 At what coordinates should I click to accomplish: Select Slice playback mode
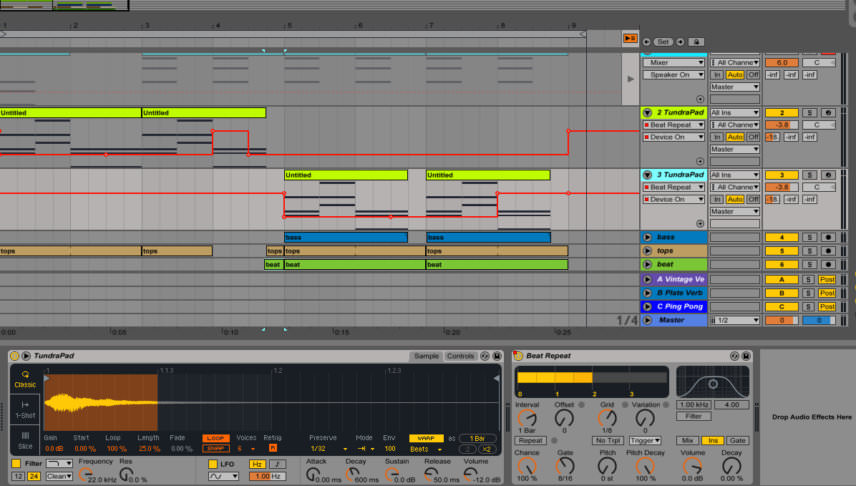coord(25,441)
